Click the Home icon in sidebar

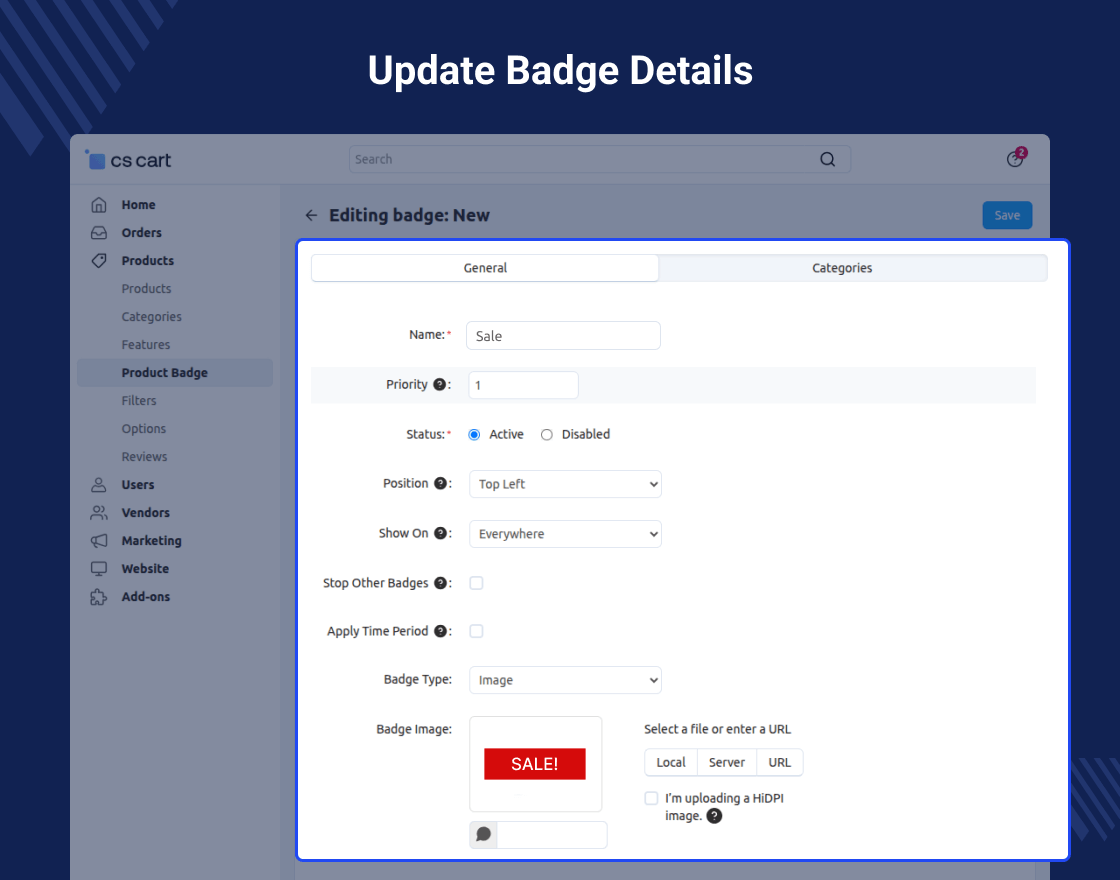coord(98,205)
